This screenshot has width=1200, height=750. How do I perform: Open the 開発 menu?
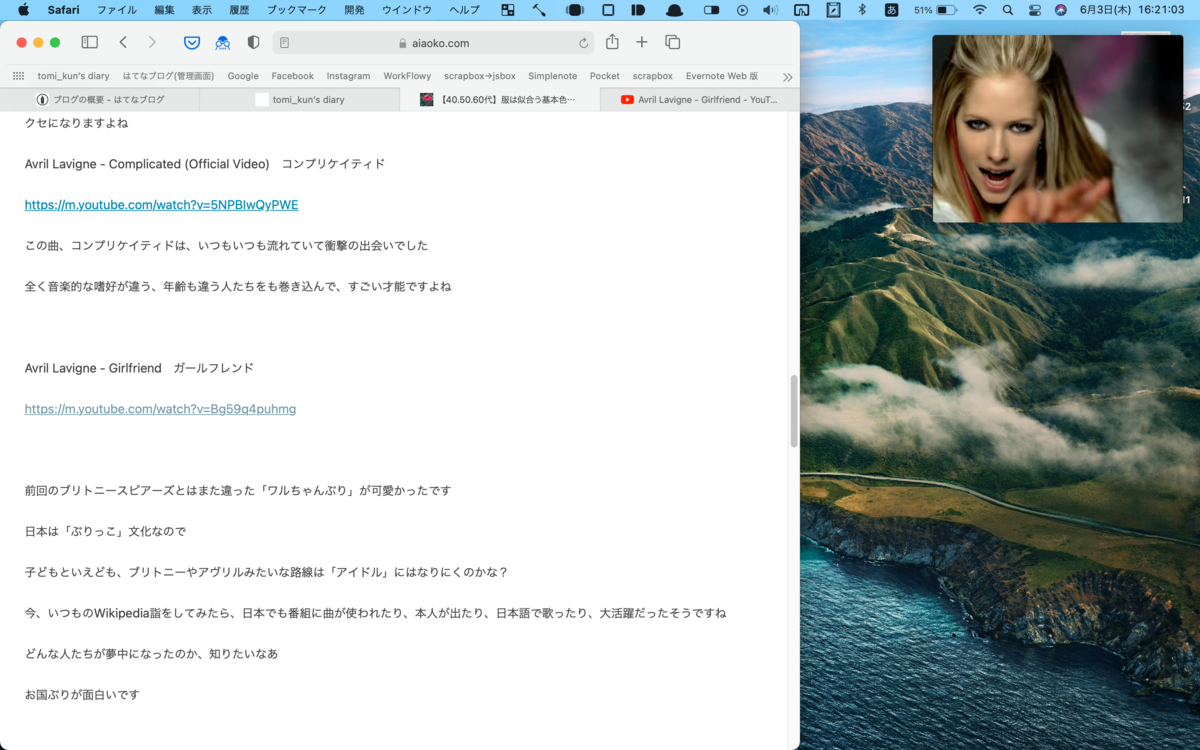pos(354,10)
